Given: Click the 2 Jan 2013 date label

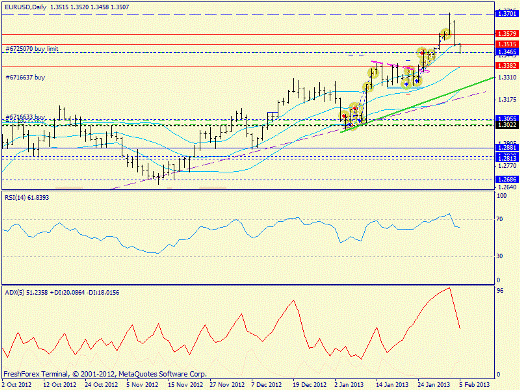Looking at the screenshot, I should tap(349, 384).
